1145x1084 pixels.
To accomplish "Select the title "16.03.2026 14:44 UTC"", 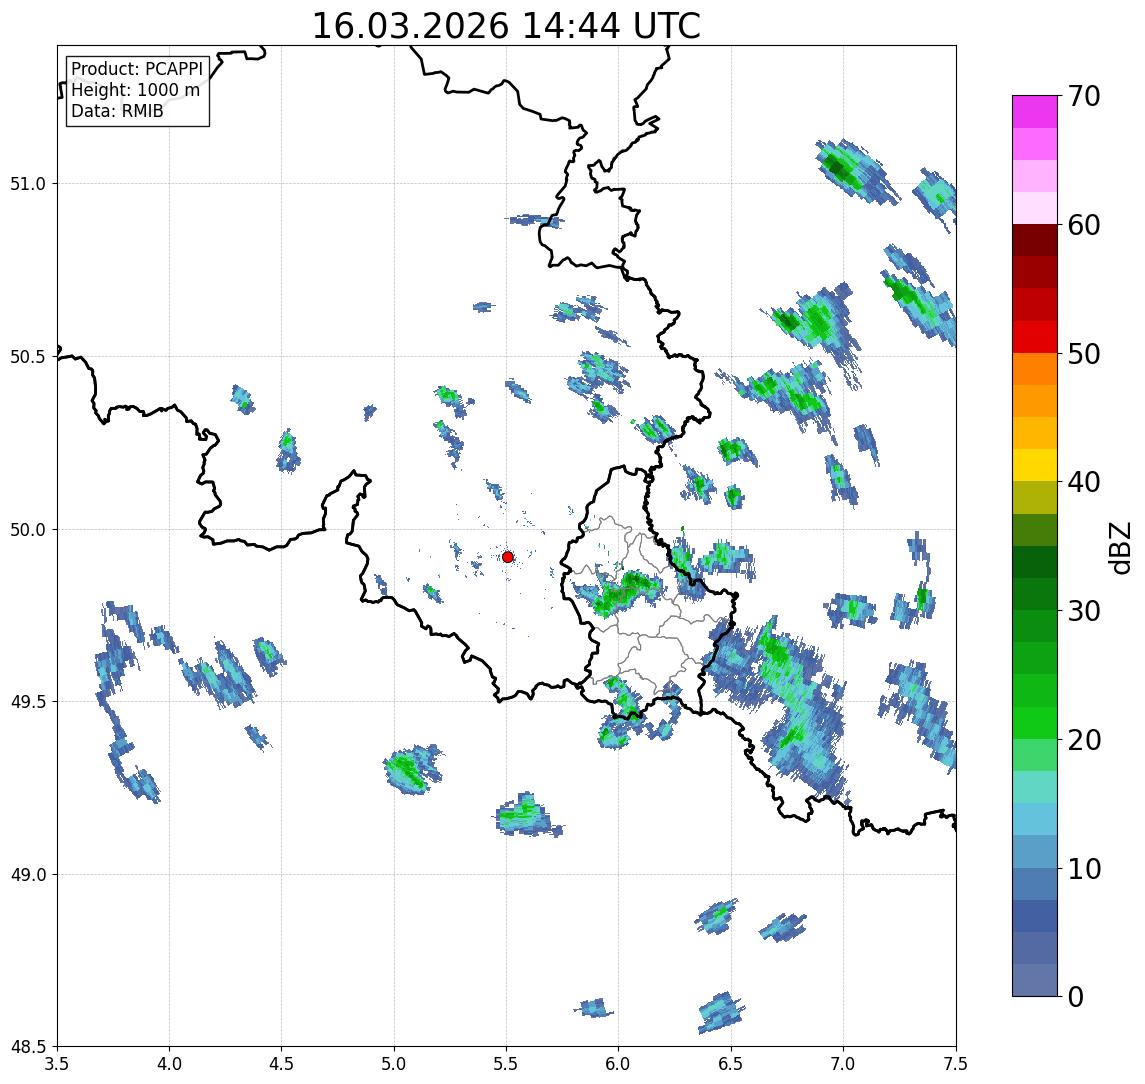I will click(x=506, y=26).
